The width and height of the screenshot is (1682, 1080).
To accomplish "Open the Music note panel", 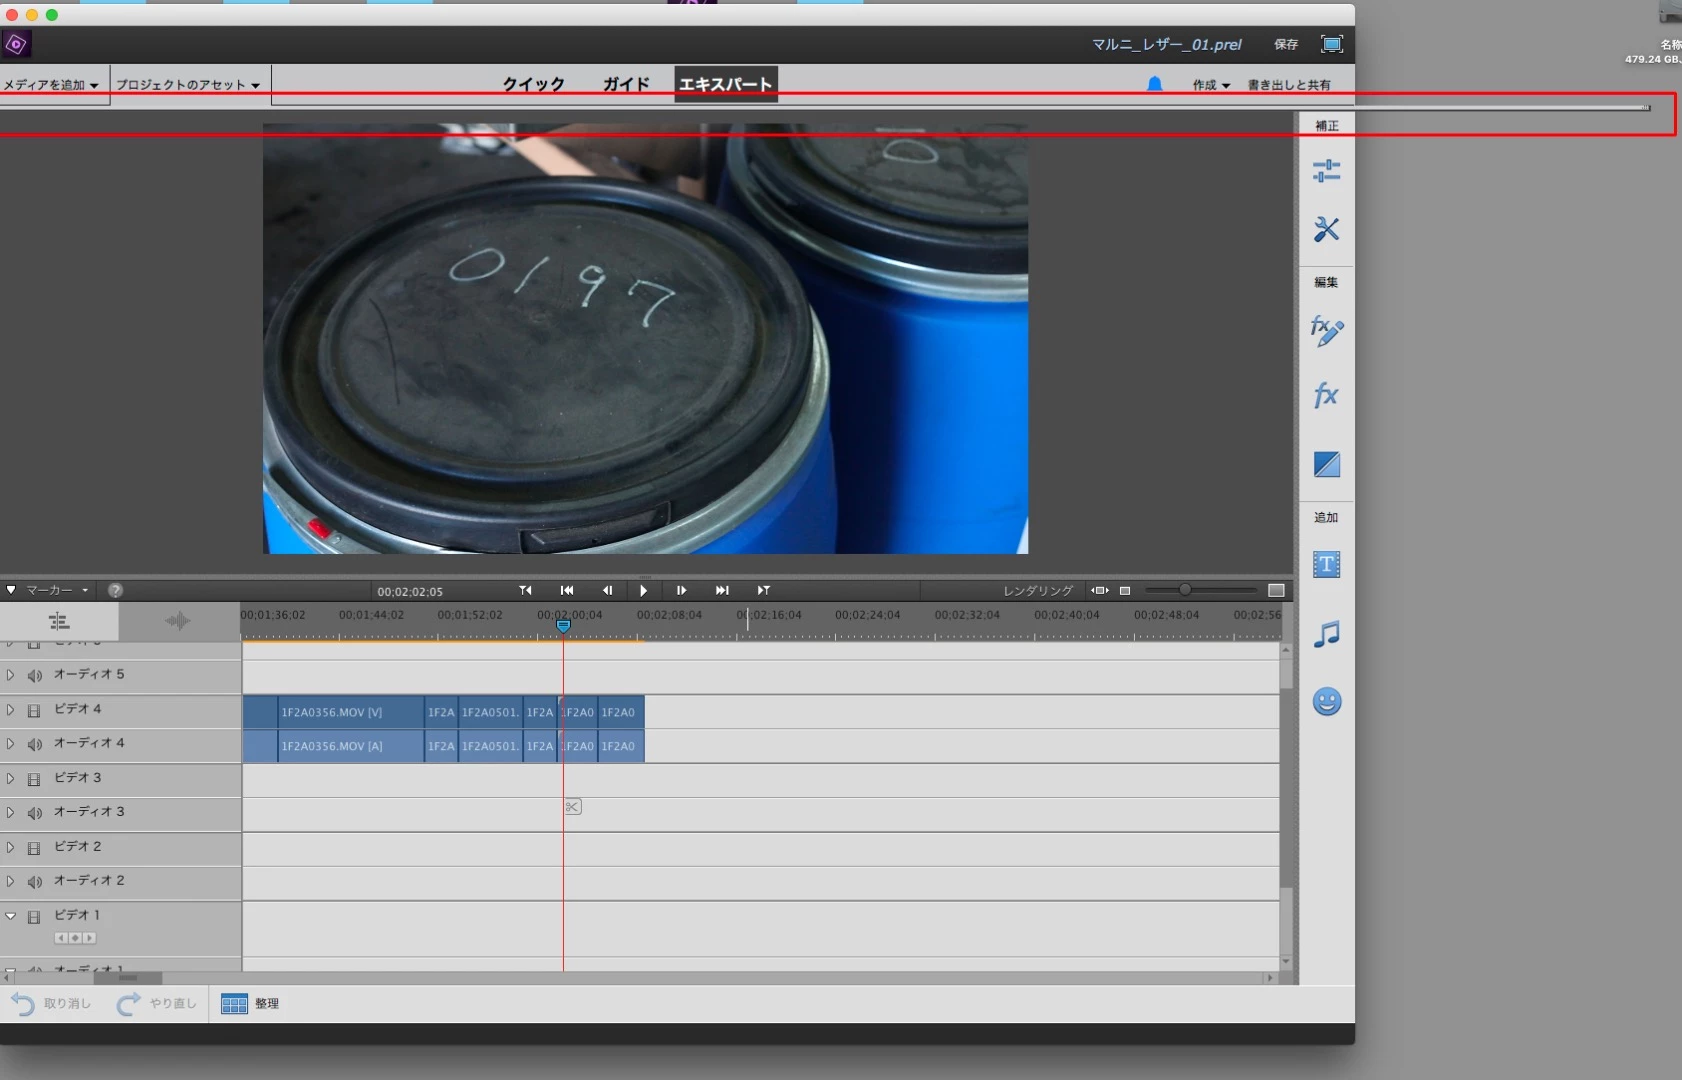I will [1326, 634].
